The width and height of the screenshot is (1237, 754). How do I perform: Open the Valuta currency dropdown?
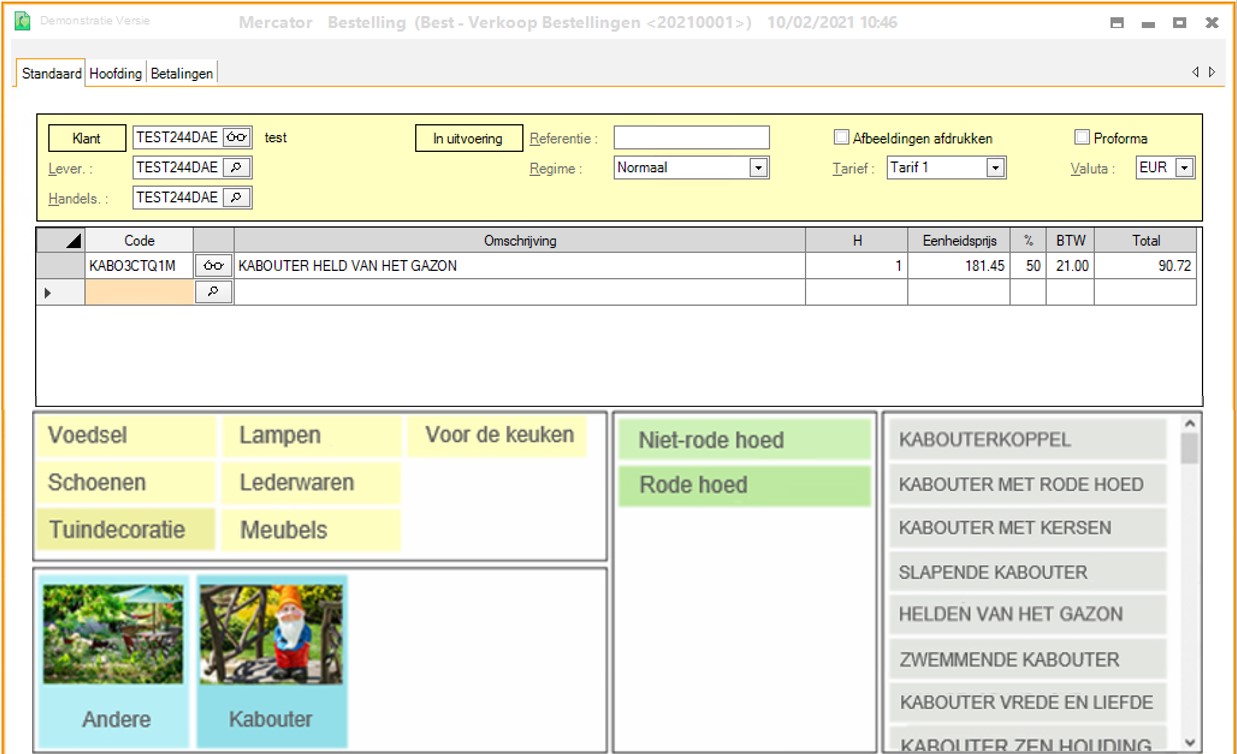click(x=1185, y=168)
